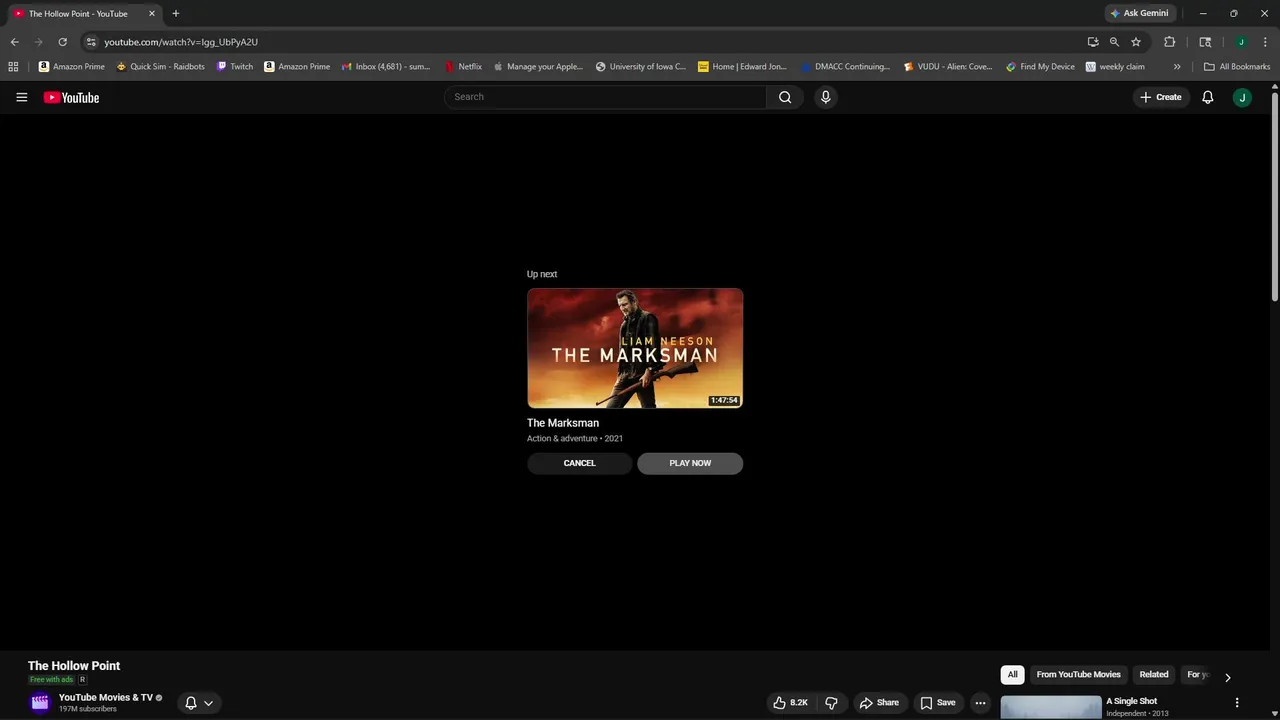Open browser extensions puzzle icon
Image resolution: width=1280 pixels, height=720 pixels.
1169,42
